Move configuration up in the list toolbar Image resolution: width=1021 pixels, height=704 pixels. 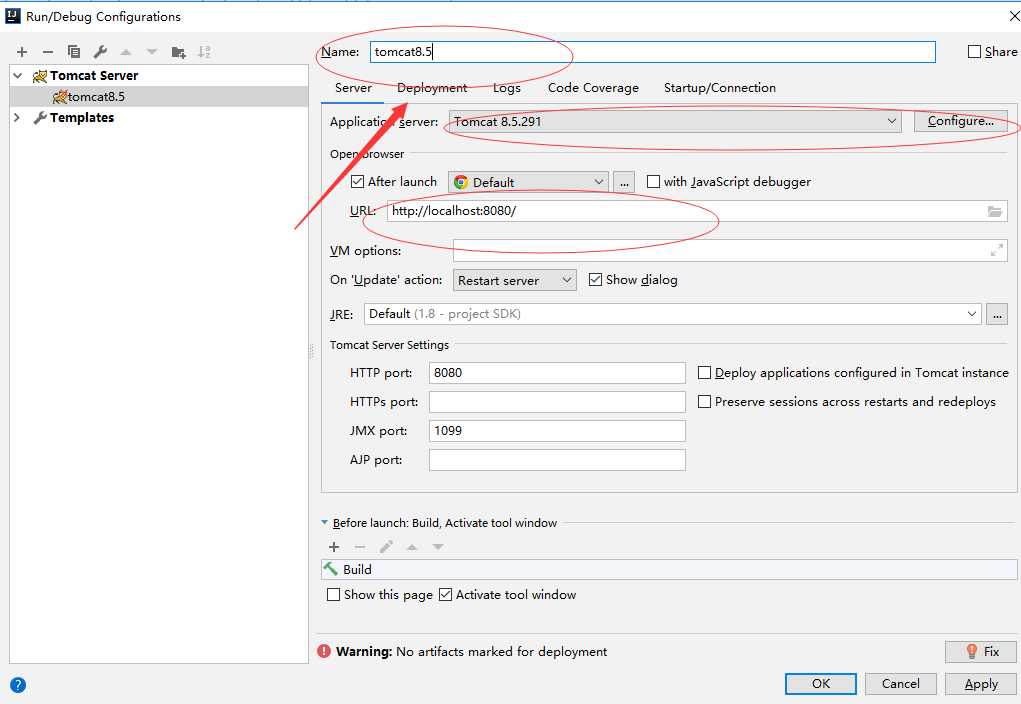pos(126,52)
